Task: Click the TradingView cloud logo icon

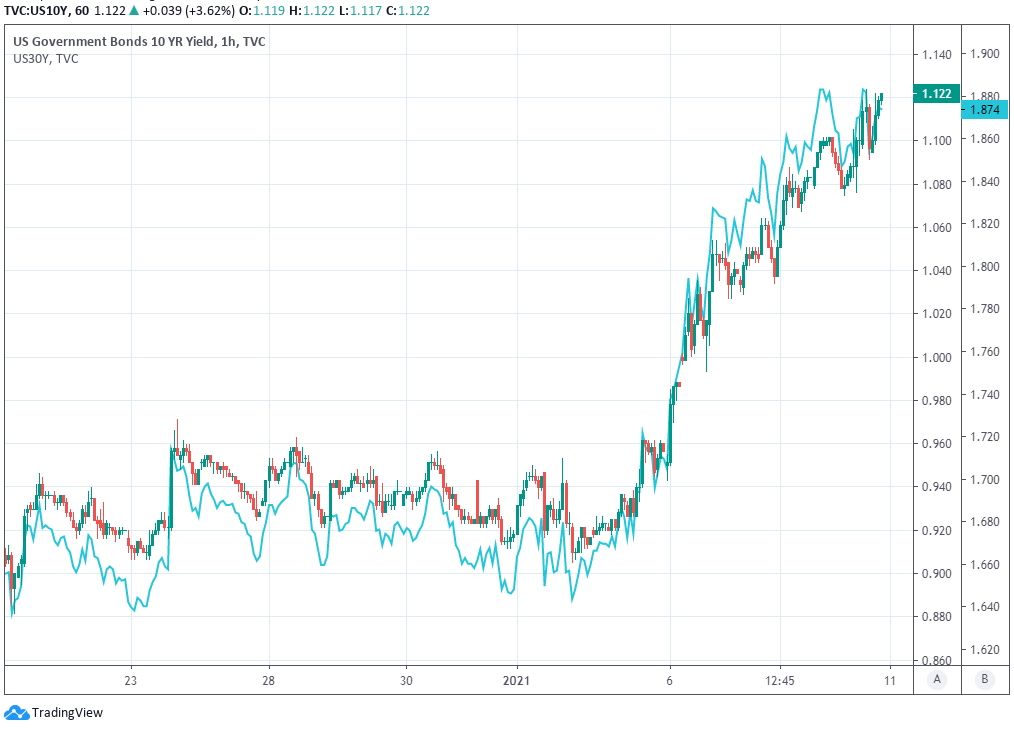Action: click(16, 712)
